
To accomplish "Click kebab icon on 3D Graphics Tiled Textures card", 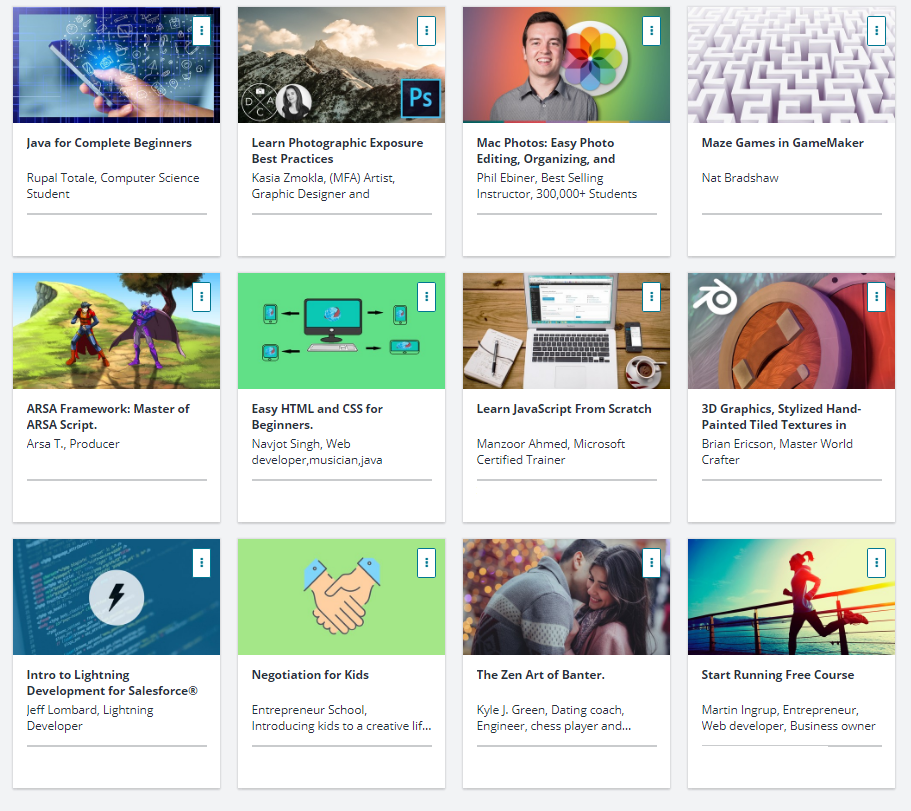I will 876,296.
